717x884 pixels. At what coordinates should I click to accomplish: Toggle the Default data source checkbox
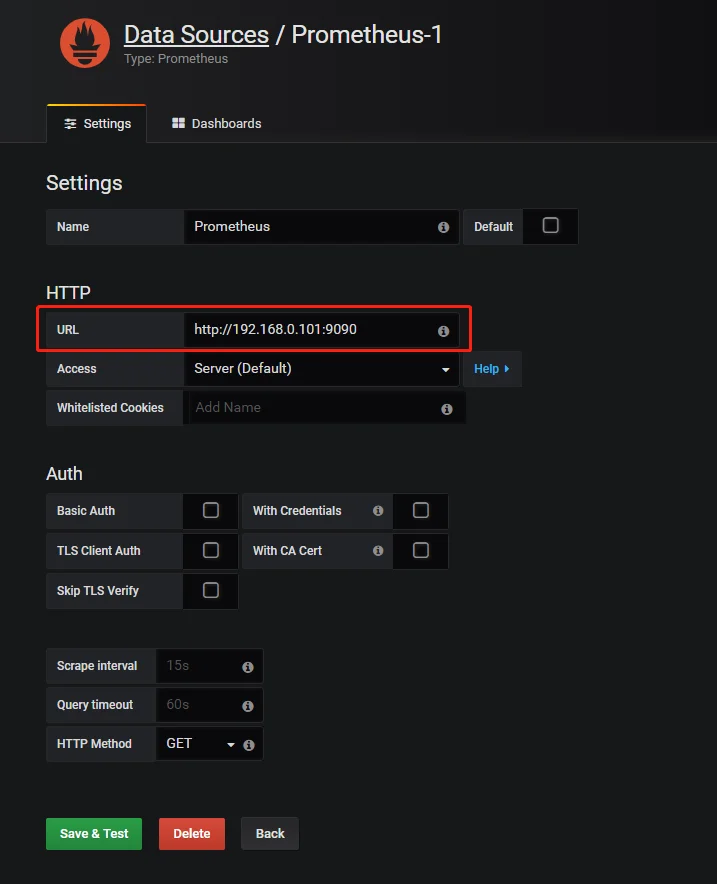551,226
